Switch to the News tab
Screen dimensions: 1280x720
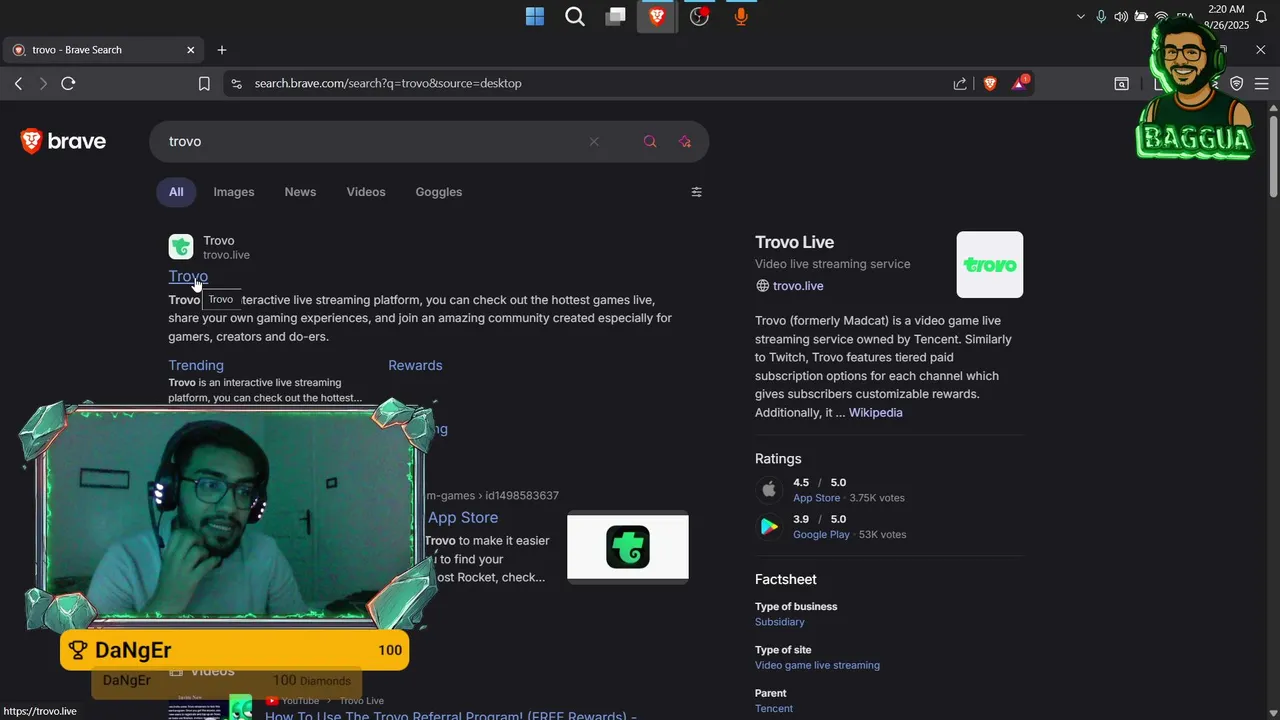[x=300, y=192]
